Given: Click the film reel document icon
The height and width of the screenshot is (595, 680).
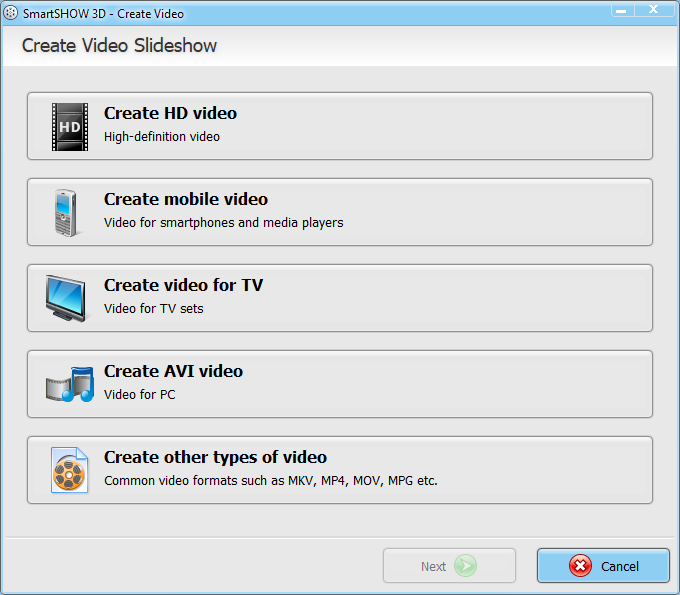Looking at the screenshot, I should click(x=69, y=470).
